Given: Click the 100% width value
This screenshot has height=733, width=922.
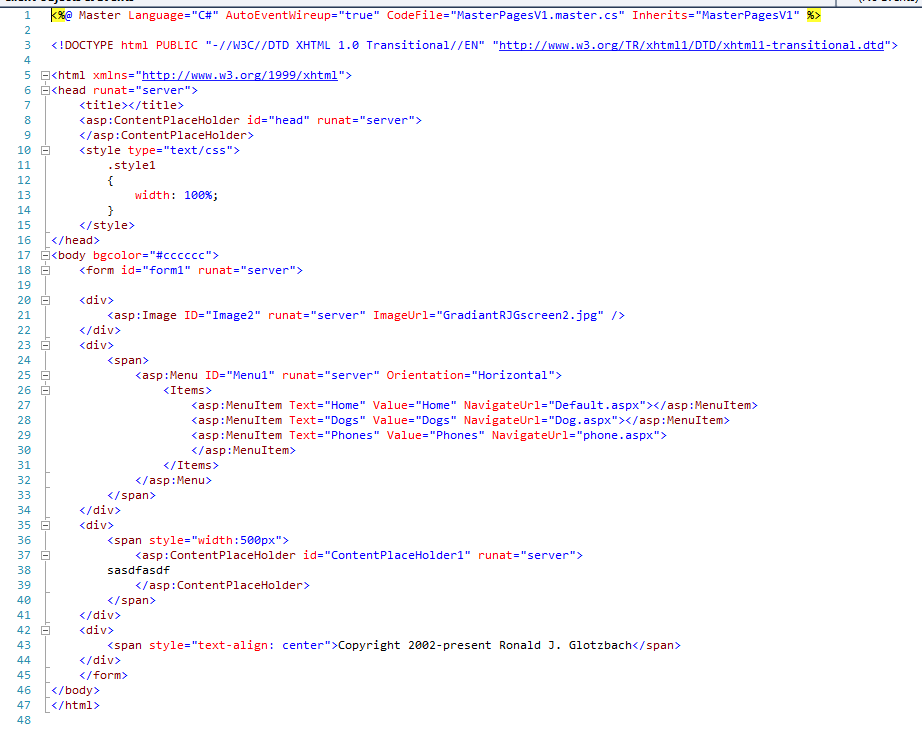Looking at the screenshot, I should [198, 195].
